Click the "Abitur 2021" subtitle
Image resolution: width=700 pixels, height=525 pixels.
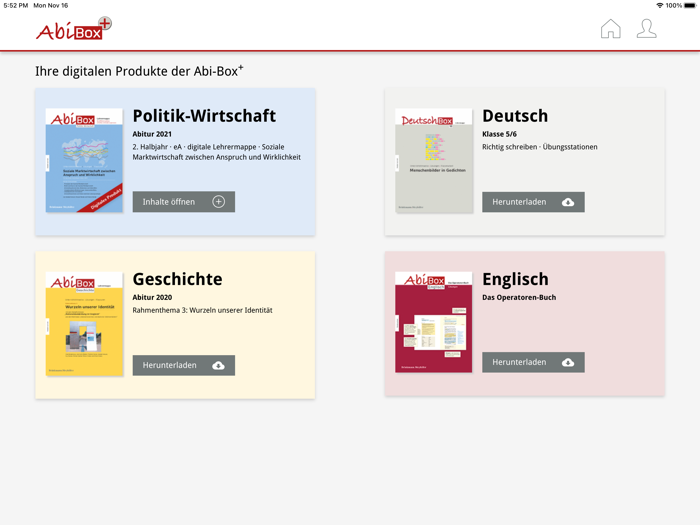pyautogui.click(x=152, y=134)
